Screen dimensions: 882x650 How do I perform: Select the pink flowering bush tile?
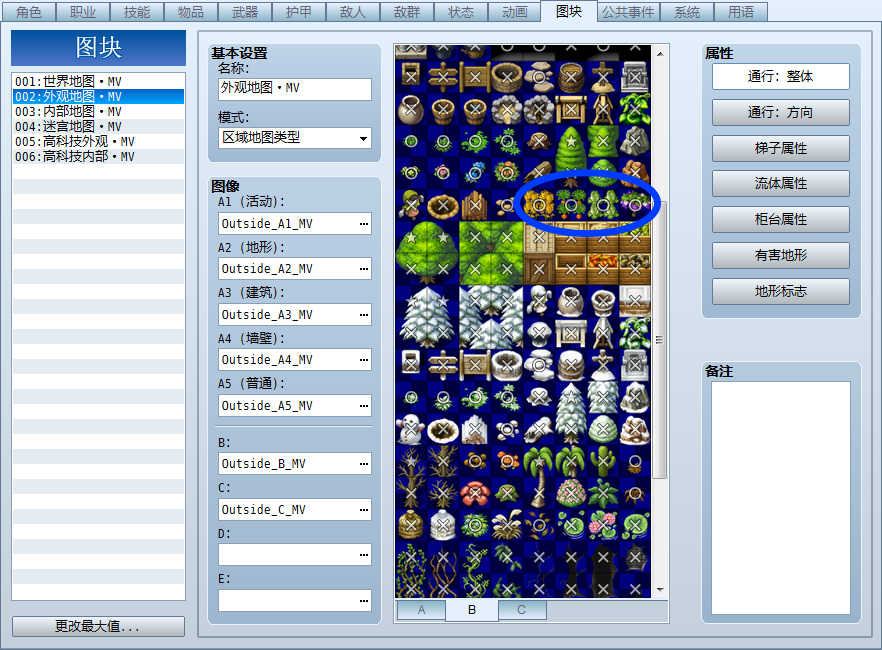point(571,494)
